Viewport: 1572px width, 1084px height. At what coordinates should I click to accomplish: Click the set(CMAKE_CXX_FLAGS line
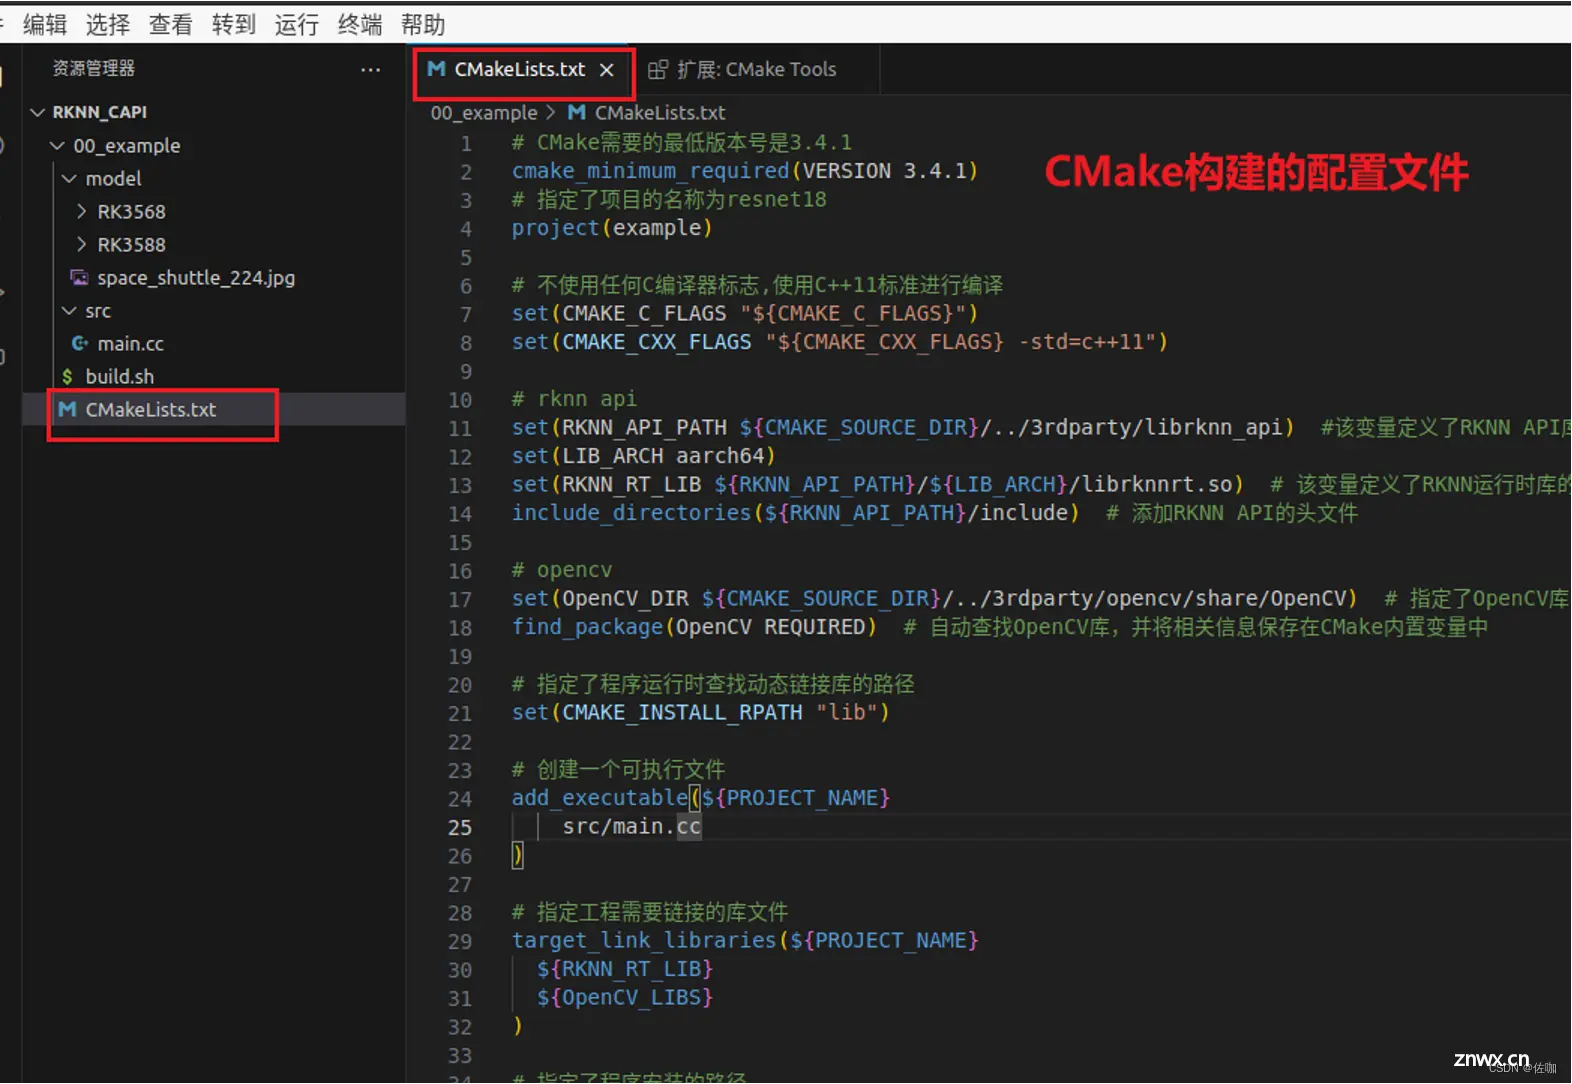(840, 342)
